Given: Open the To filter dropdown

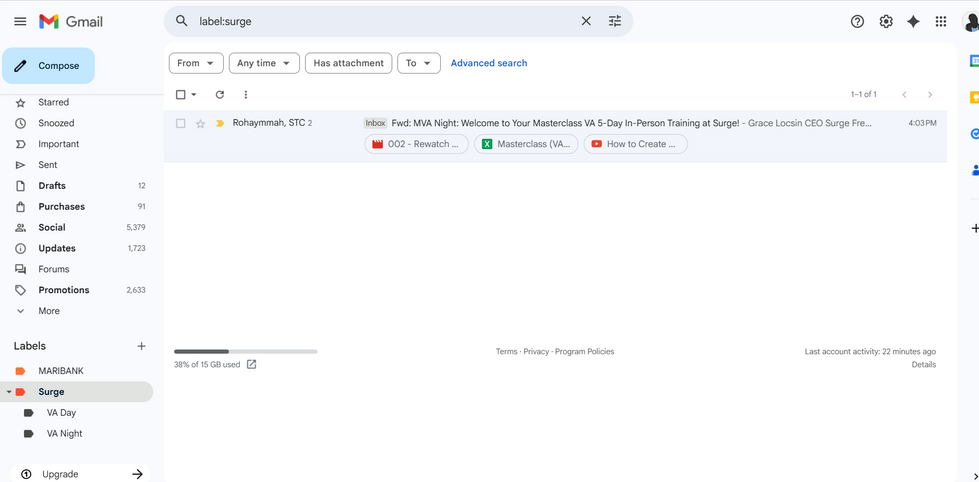Looking at the screenshot, I should coord(419,63).
